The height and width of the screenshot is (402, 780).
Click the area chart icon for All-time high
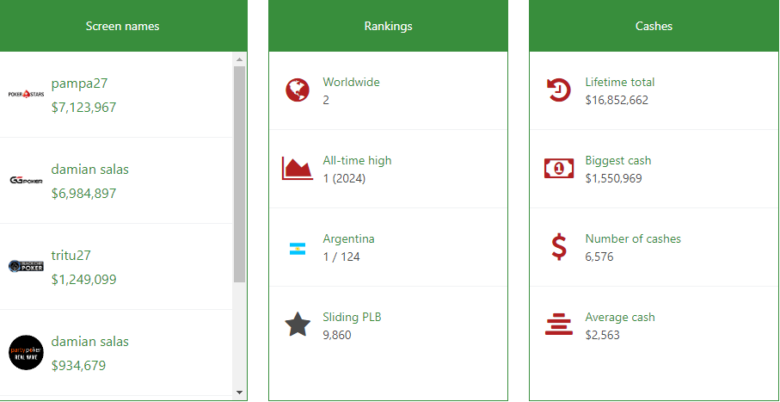(x=297, y=168)
